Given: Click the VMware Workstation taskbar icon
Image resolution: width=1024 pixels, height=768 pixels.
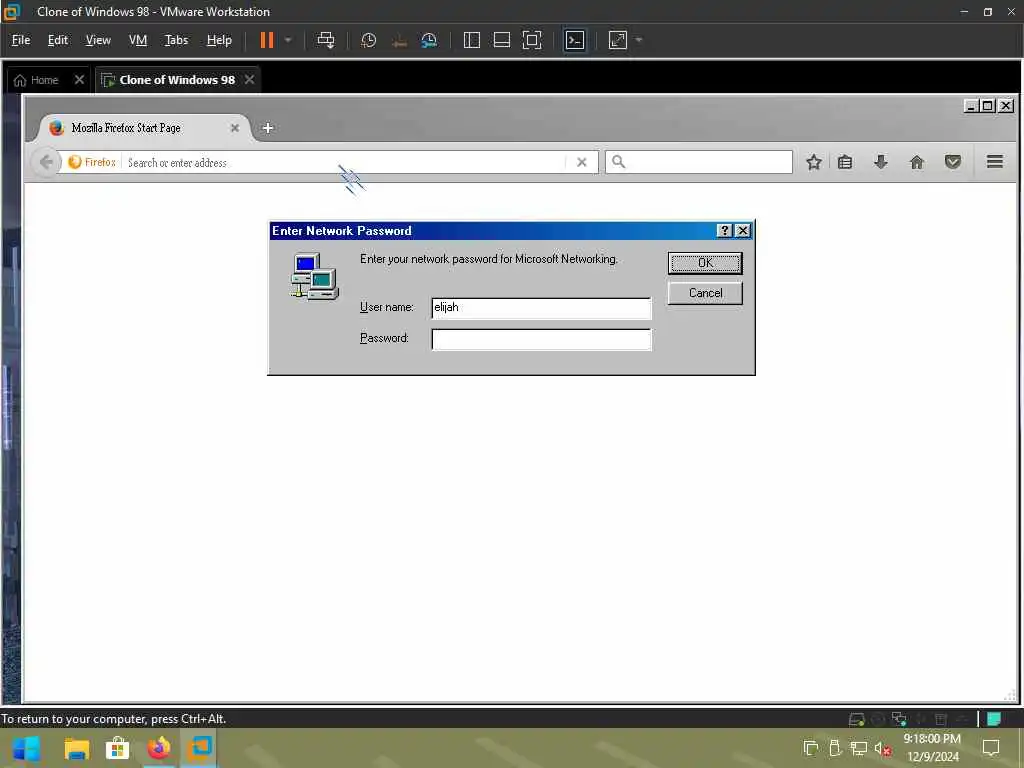Looking at the screenshot, I should click(199, 748).
